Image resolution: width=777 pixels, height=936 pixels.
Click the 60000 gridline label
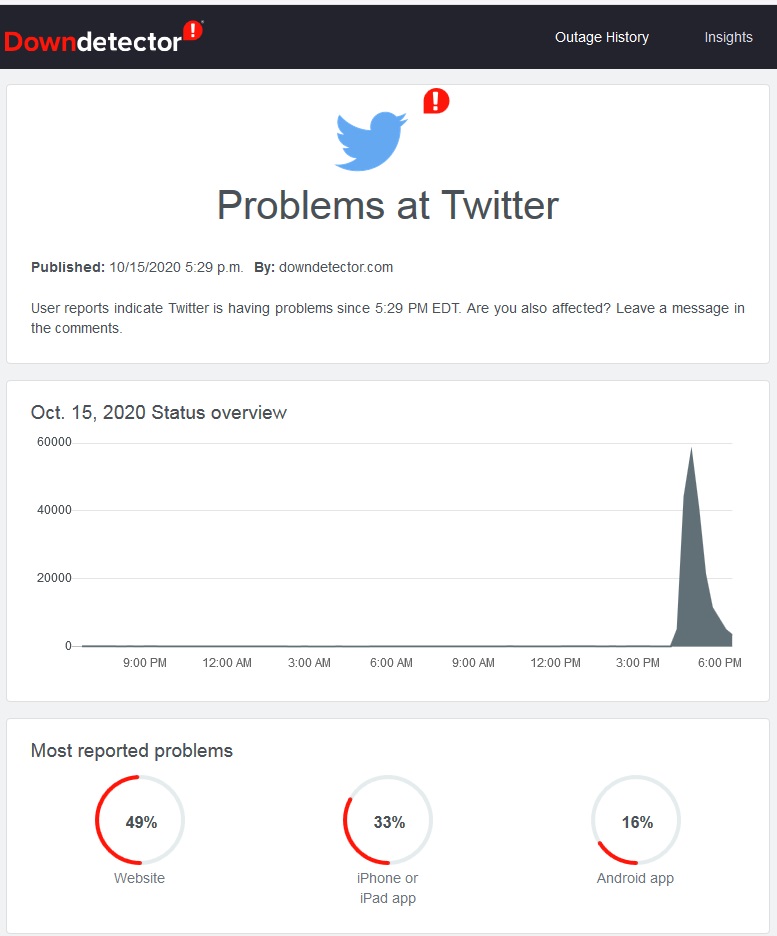point(54,442)
